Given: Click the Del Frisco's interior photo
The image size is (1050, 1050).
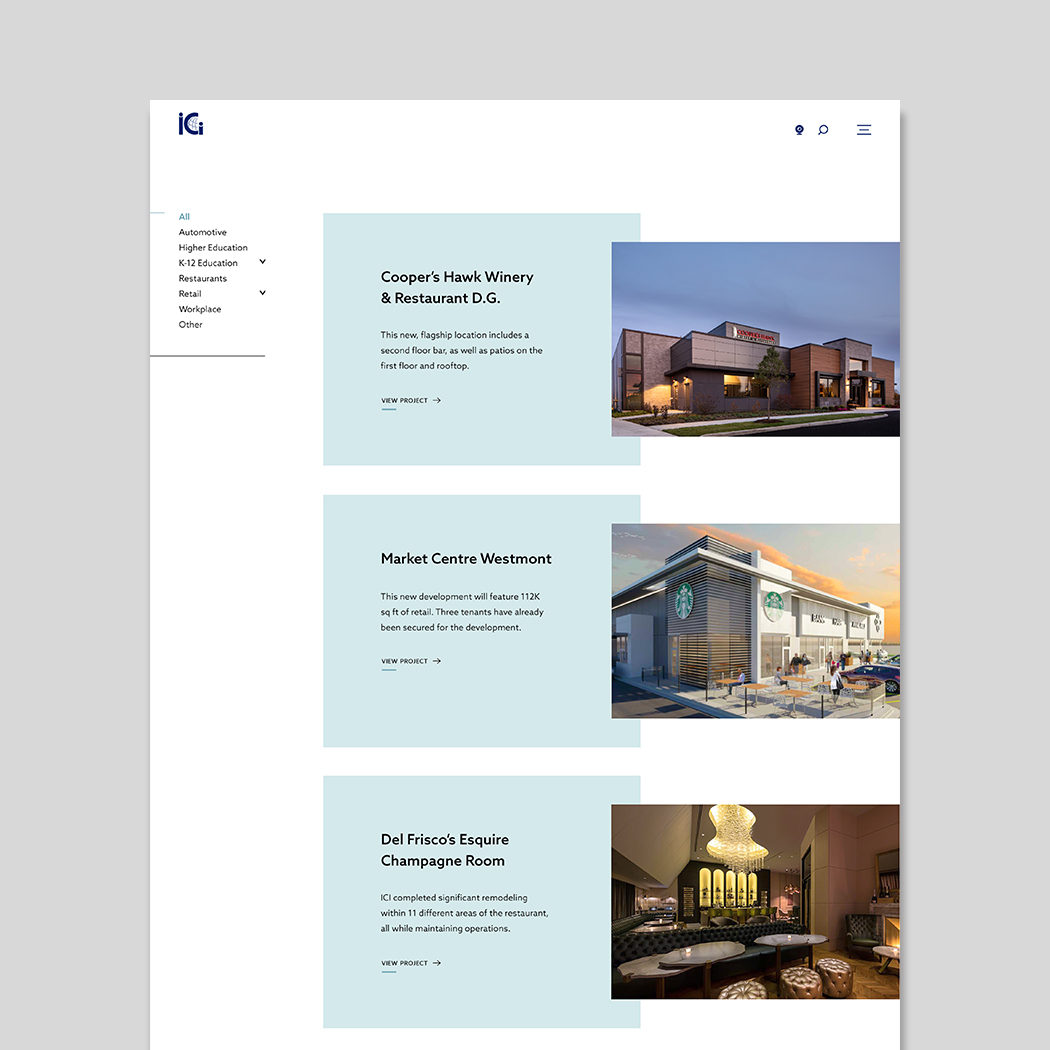Looking at the screenshot, I should (x=755, y=902).
